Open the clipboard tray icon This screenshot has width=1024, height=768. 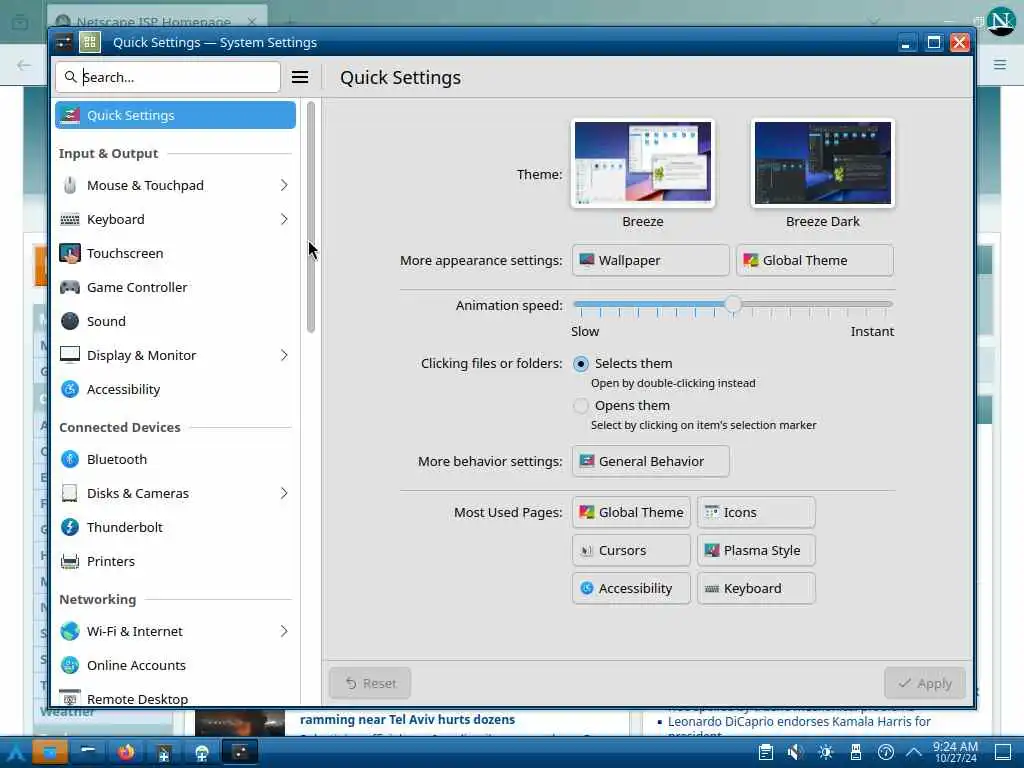point(766,752)
